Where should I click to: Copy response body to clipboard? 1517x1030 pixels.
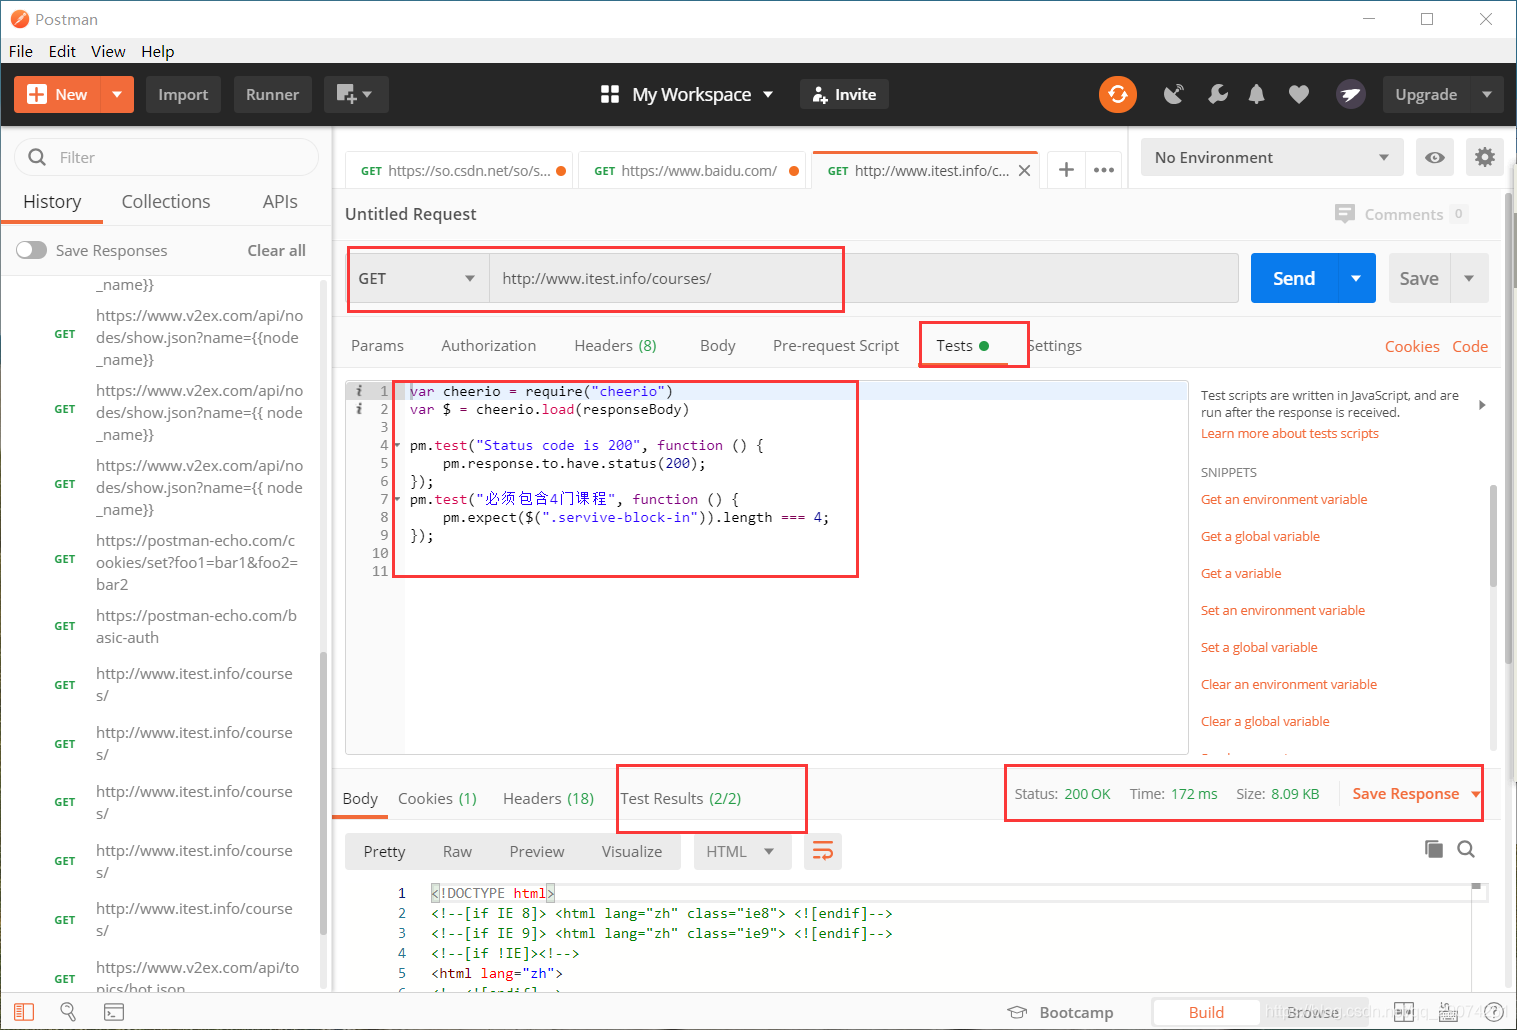click(1434, 849)
